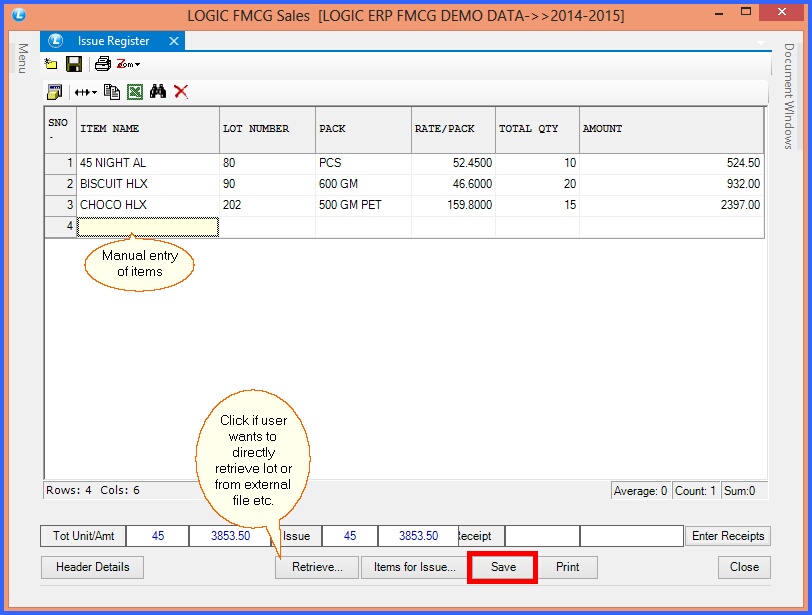Copy grid data using copy icon
This screenshot has height=615, width=812.
(x=112, y=91)
